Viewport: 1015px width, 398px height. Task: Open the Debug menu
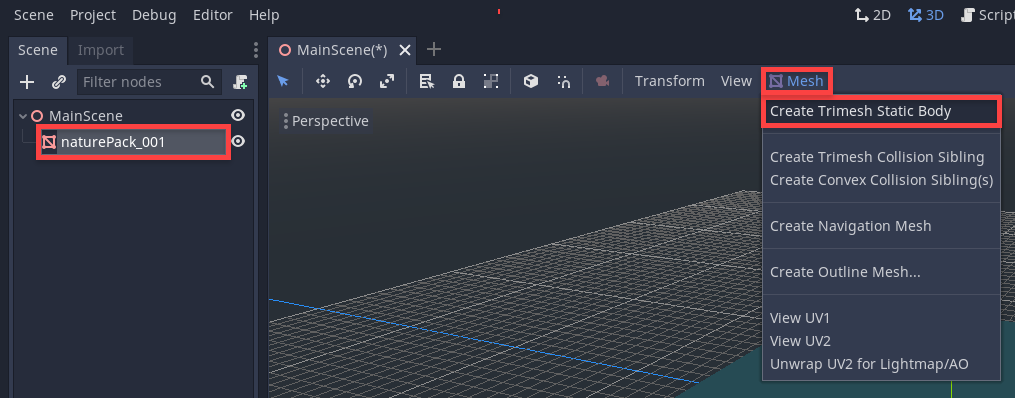tap(154, 15)
